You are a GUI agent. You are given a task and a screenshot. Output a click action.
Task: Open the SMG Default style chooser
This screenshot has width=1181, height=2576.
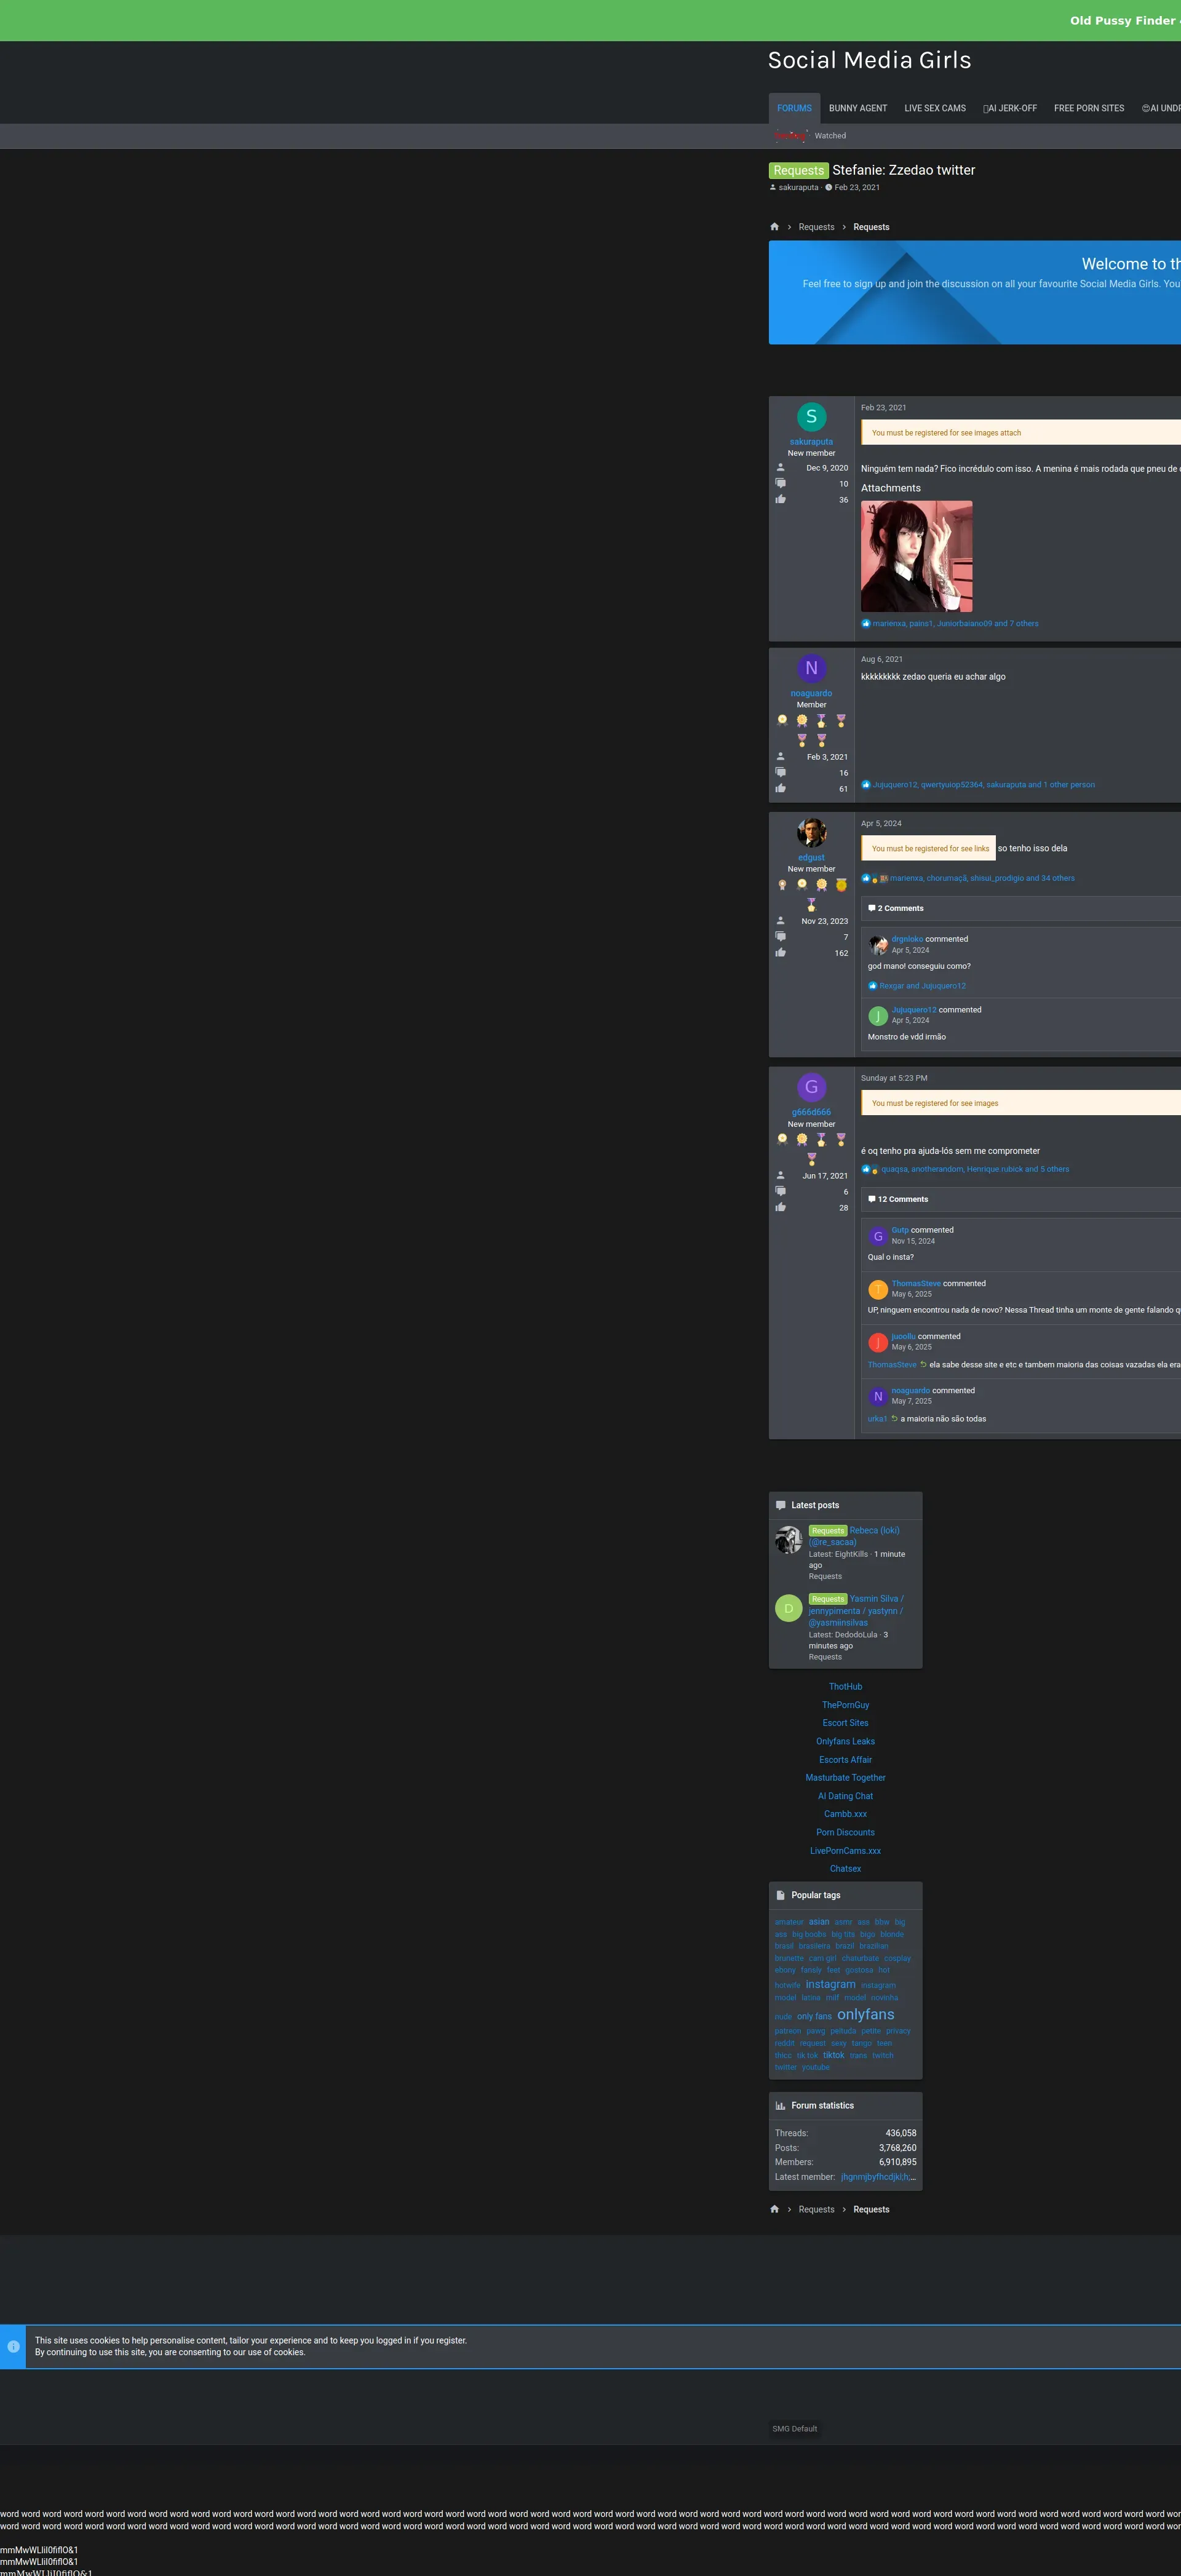click(x=794, y=2428)
